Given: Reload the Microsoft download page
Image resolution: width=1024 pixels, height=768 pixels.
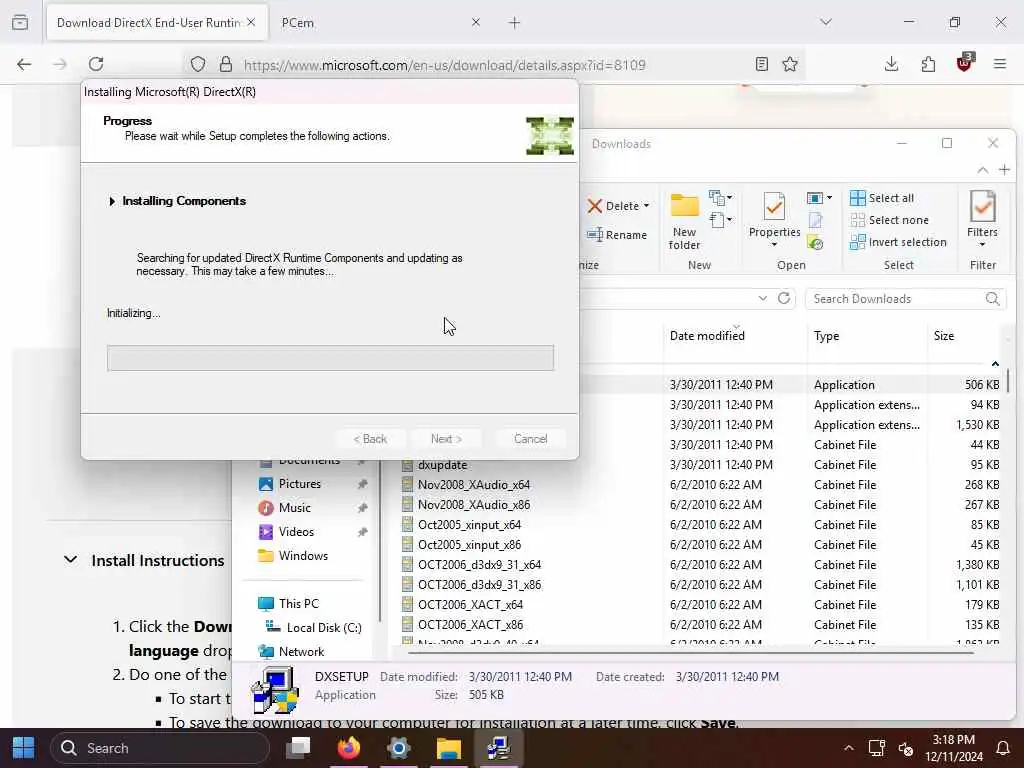Looking at the screenshot, I should (x=96, y=64).
